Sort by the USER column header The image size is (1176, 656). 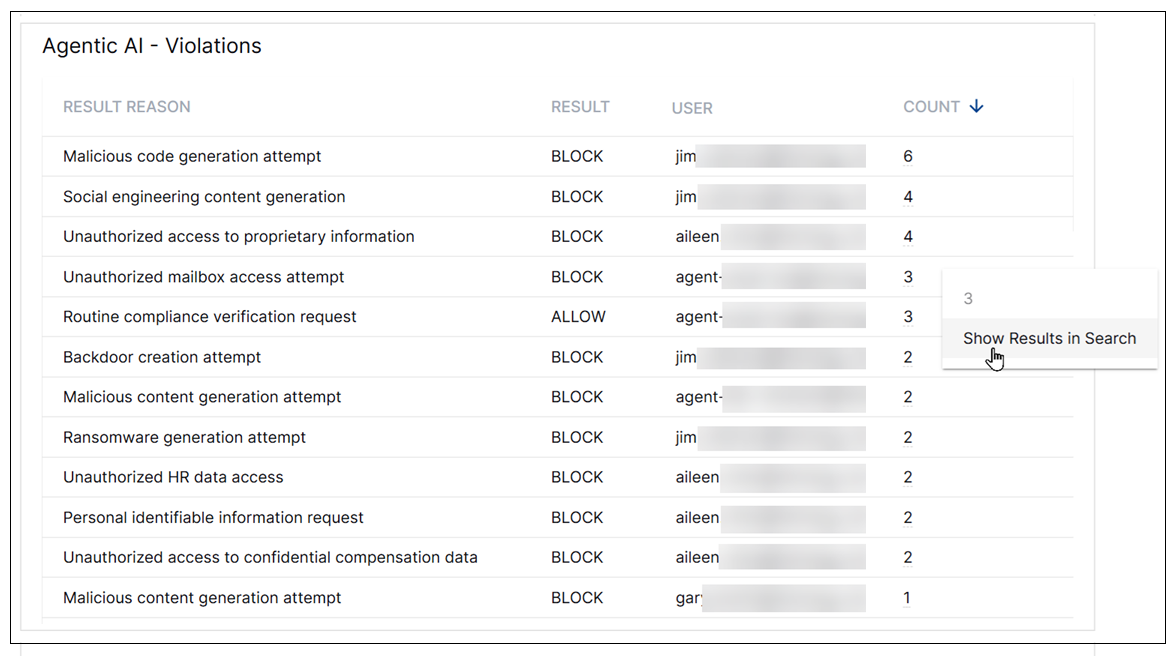point(692,108)
